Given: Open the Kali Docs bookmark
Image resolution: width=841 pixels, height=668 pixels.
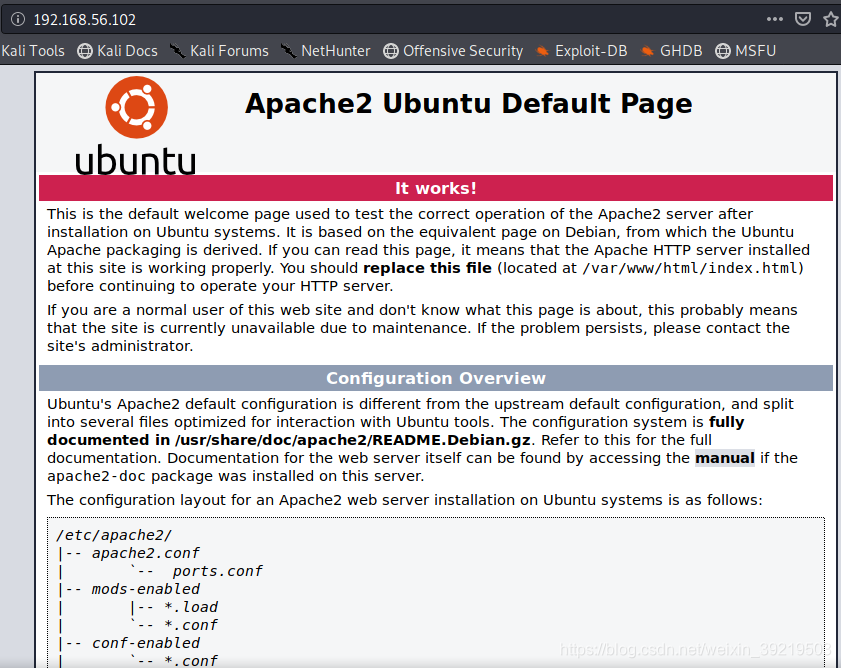Looking at the screenshot, I should pyautogui.click(x=117, y=51).
